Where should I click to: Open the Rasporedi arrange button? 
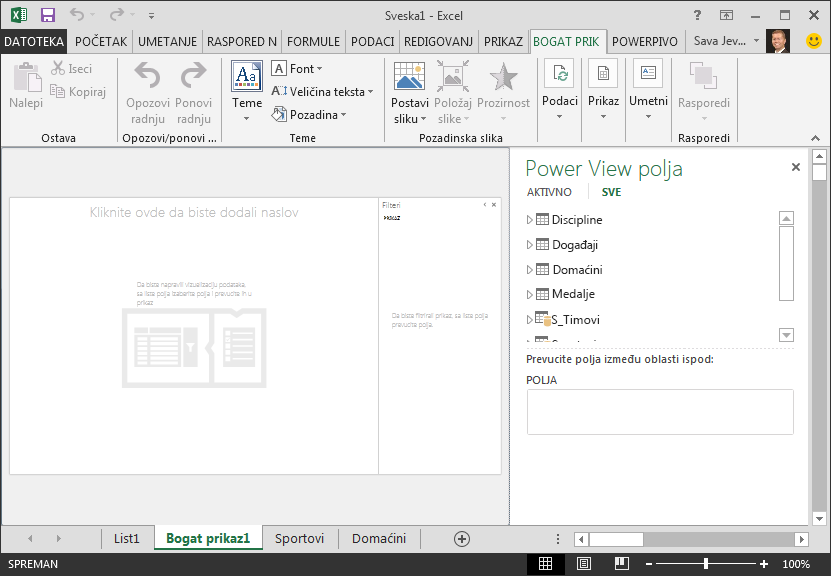point(704,92)
